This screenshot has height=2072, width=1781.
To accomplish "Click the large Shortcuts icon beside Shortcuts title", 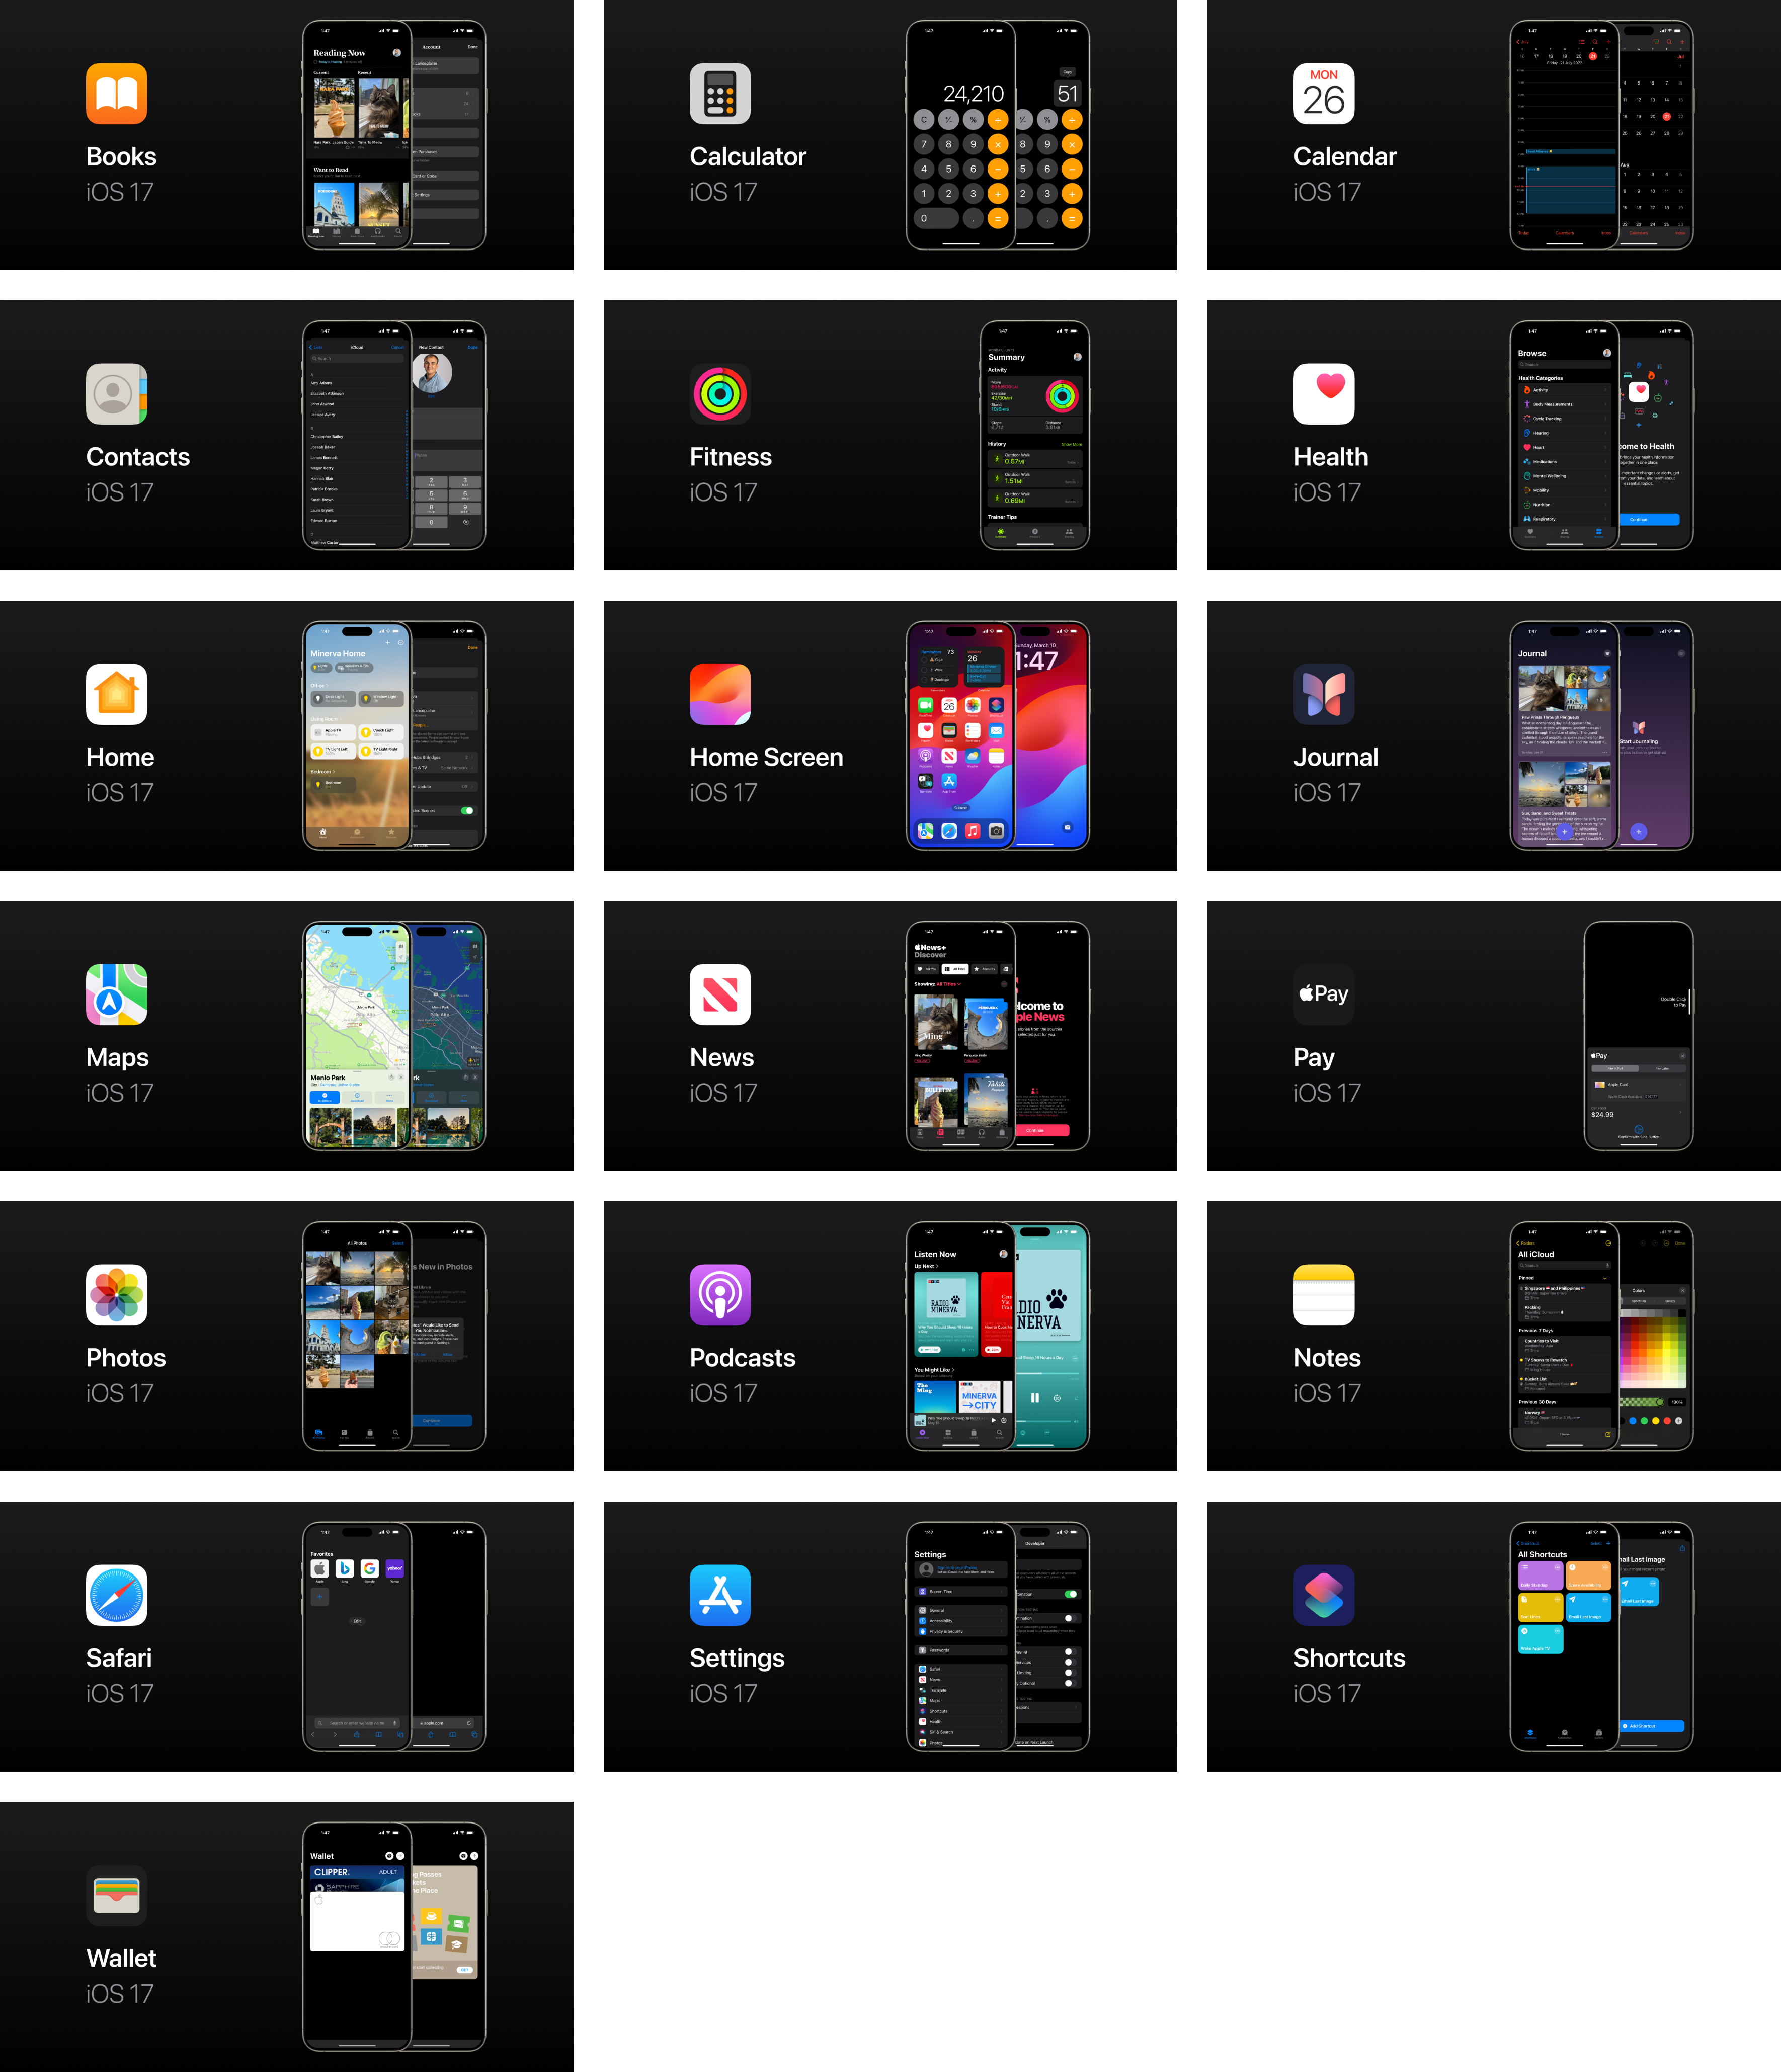I will click(x=1323, y=1595).
